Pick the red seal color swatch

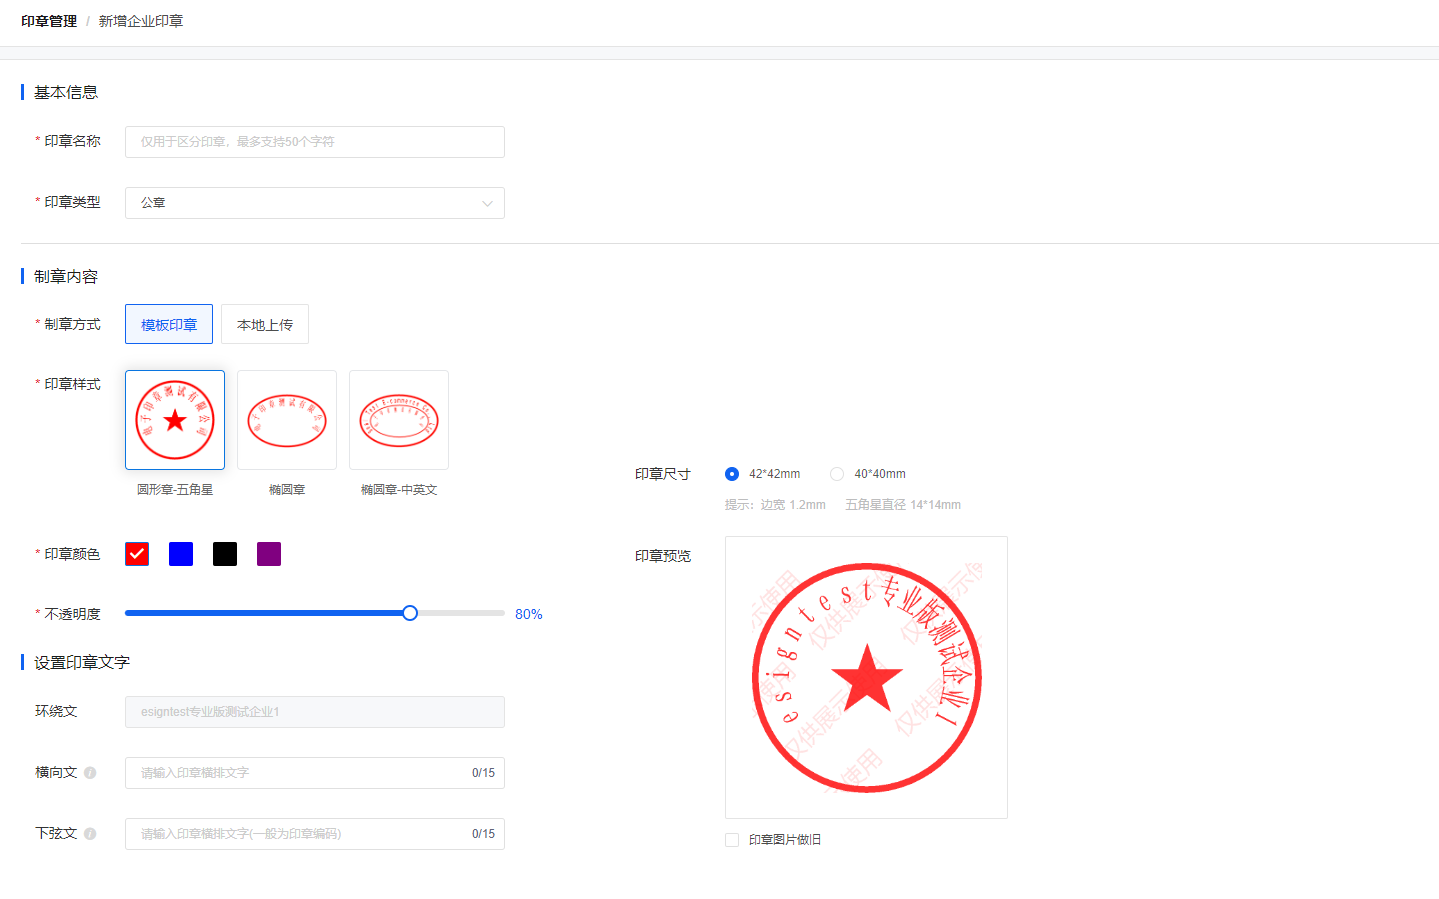point(137,554)
